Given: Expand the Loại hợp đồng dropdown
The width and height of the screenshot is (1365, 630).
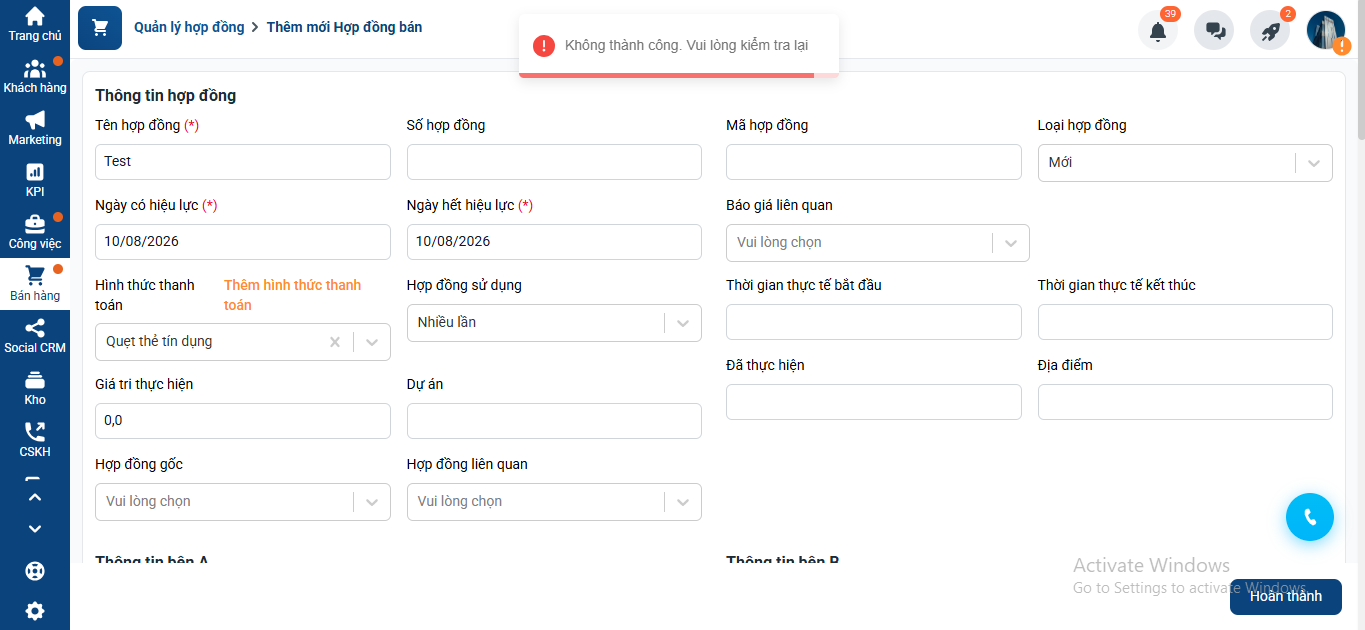Looking at the screenshot, I should tap(1314, 163).
